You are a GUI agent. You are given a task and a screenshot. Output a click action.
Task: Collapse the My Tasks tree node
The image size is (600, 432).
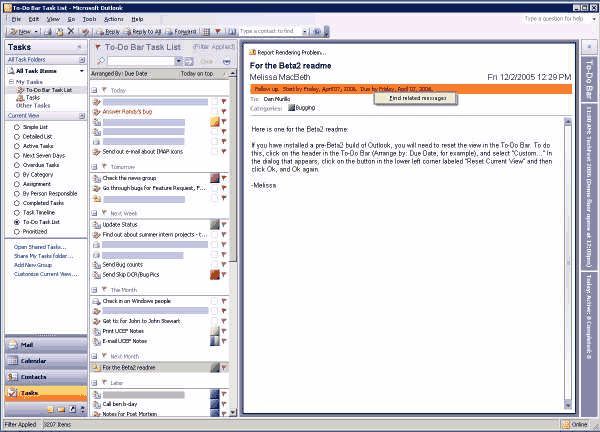point(11,82)
